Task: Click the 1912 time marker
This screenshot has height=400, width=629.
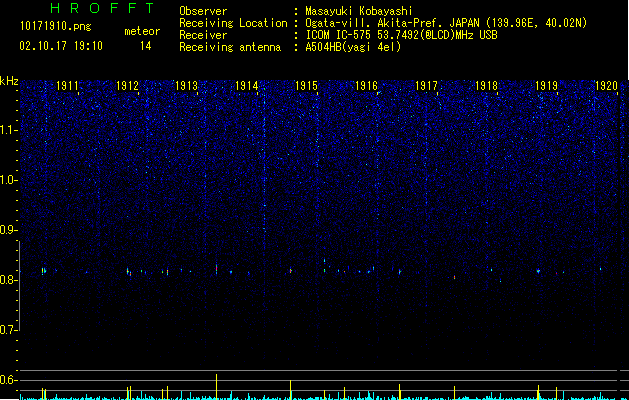Action: click(127, 86)
